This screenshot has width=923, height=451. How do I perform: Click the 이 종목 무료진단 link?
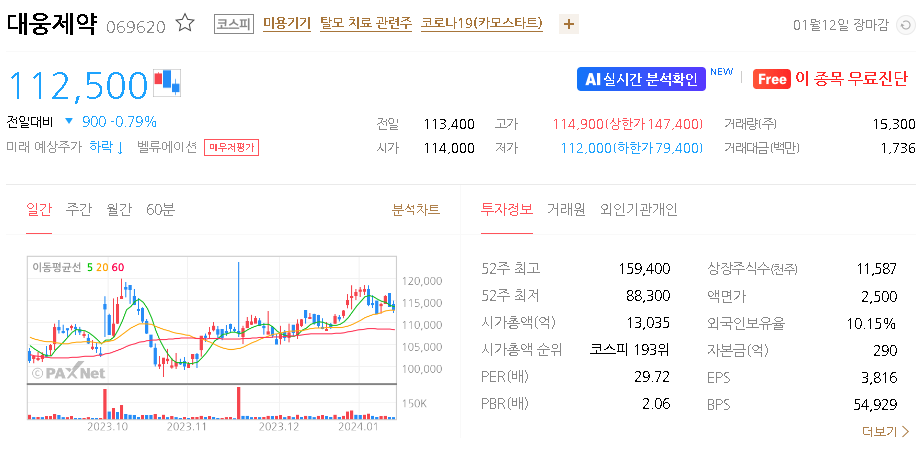(x=851, y=79)
